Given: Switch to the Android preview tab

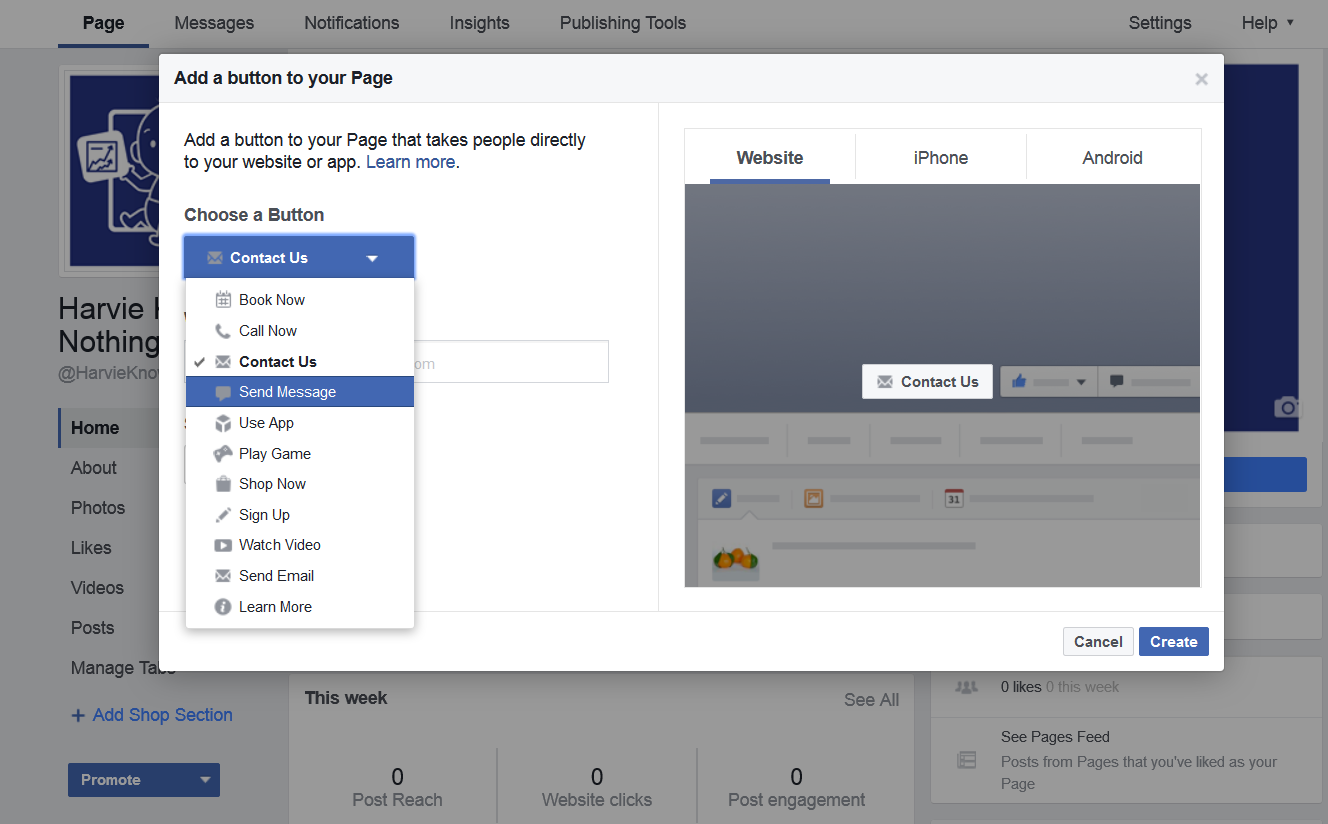Looking at the screenshot, I should pyautogui.click(x=1112, y=158).
